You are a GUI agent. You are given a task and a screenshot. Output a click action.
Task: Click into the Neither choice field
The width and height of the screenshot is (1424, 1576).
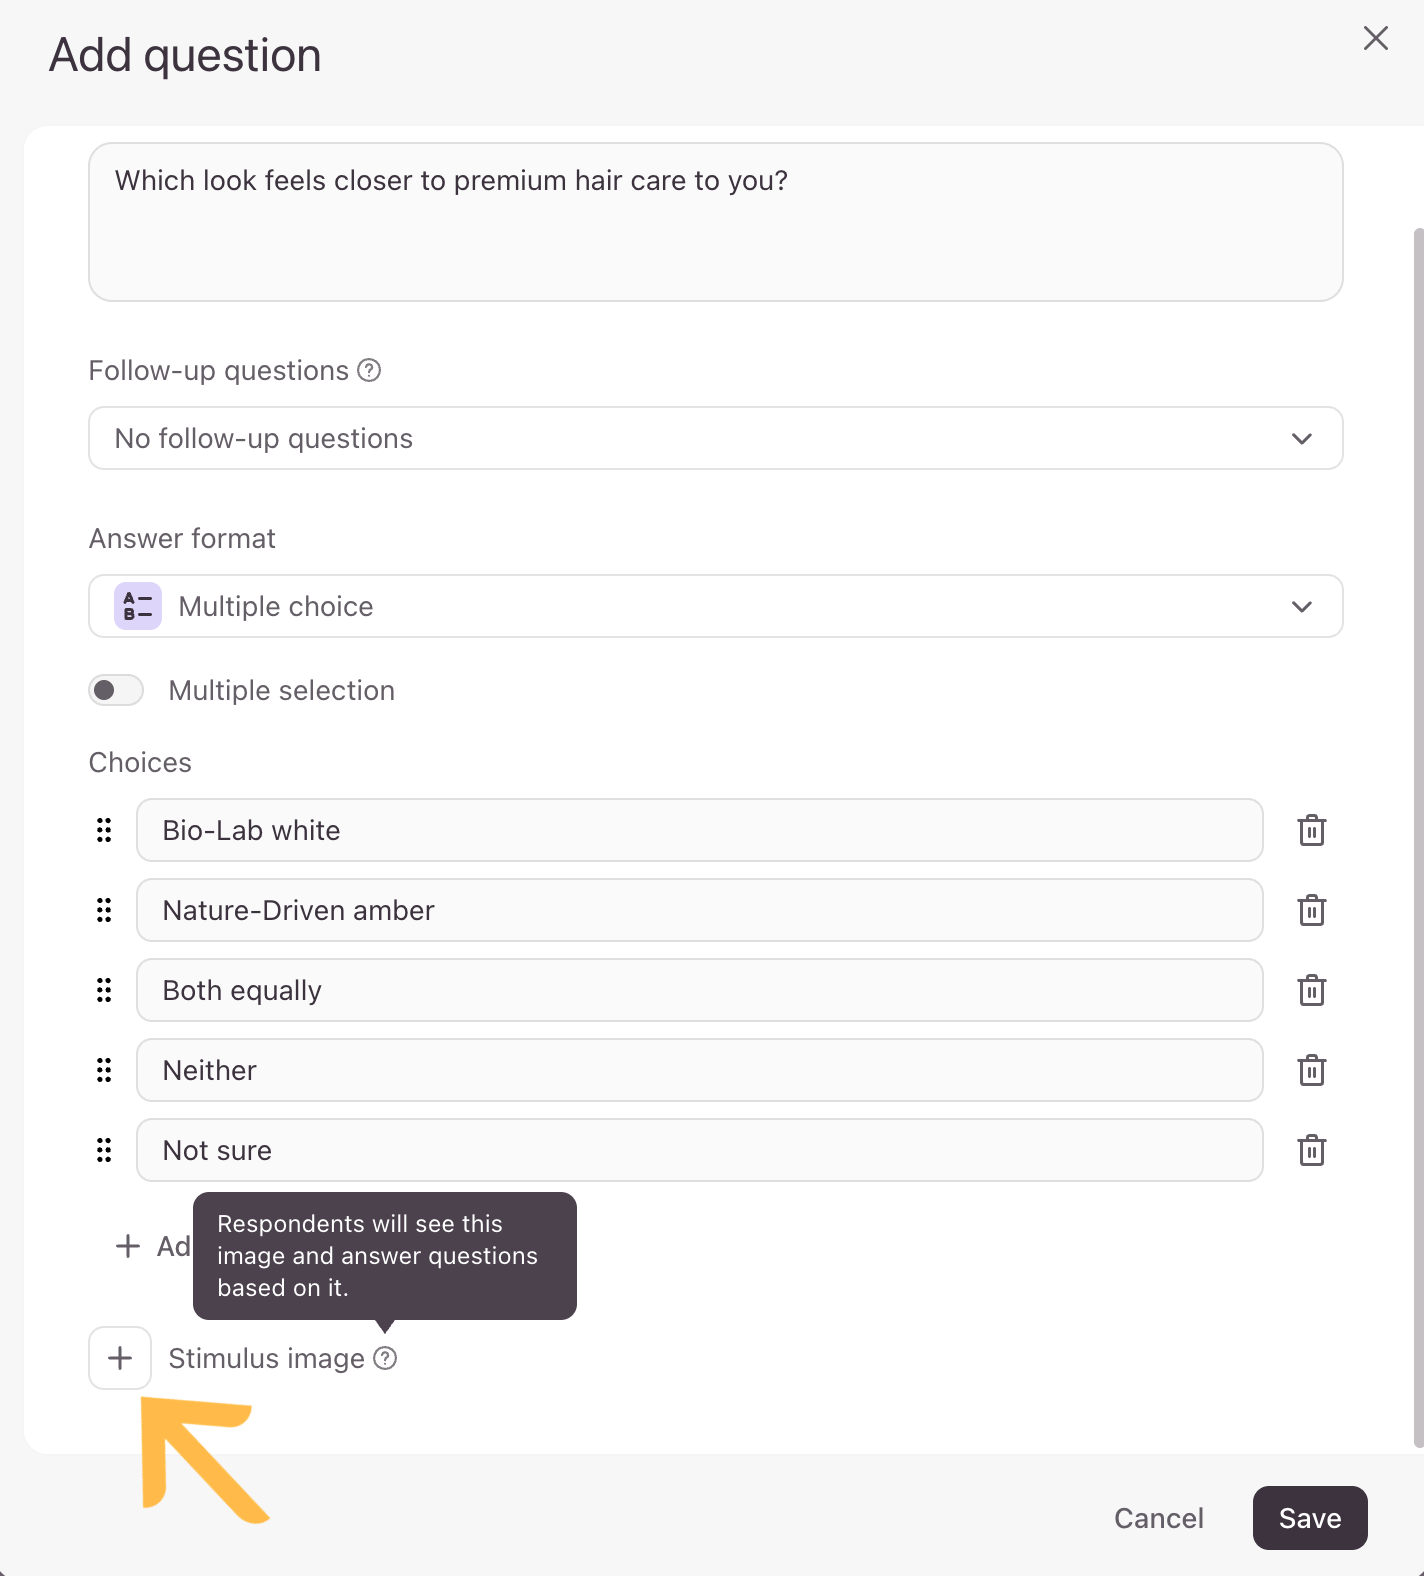(x=700, y=1070)
